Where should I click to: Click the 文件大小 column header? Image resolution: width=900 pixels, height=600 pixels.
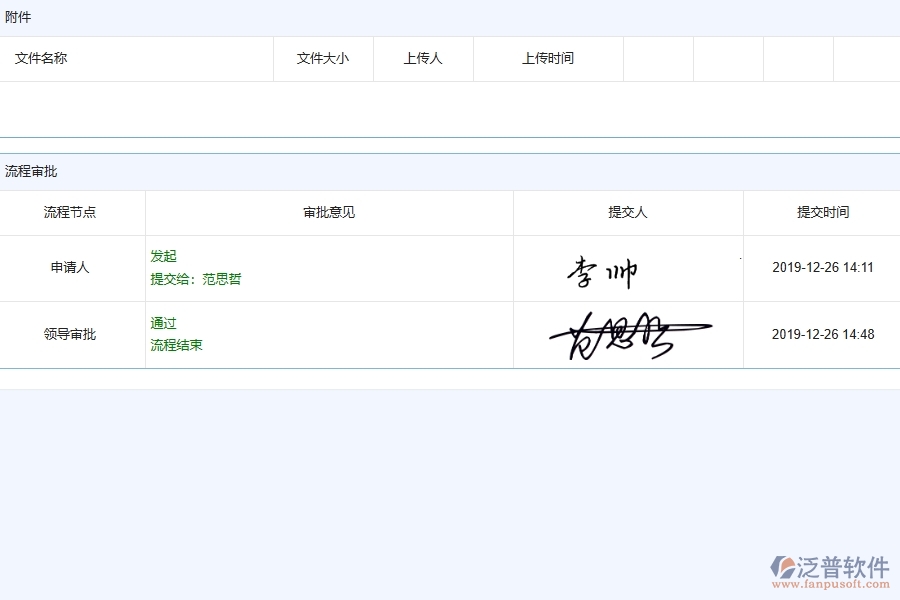[x=322, y=58]
